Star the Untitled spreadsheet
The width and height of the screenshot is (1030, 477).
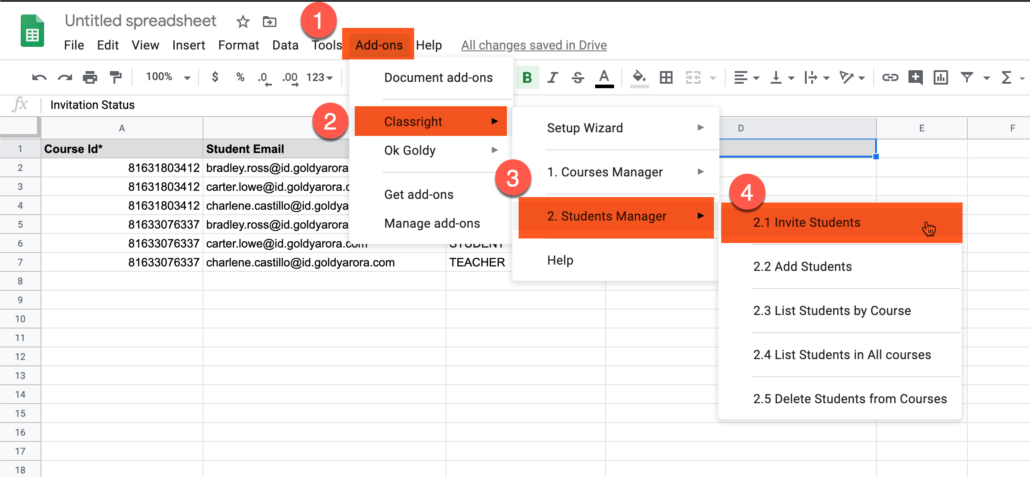click(x=243, y=22)
